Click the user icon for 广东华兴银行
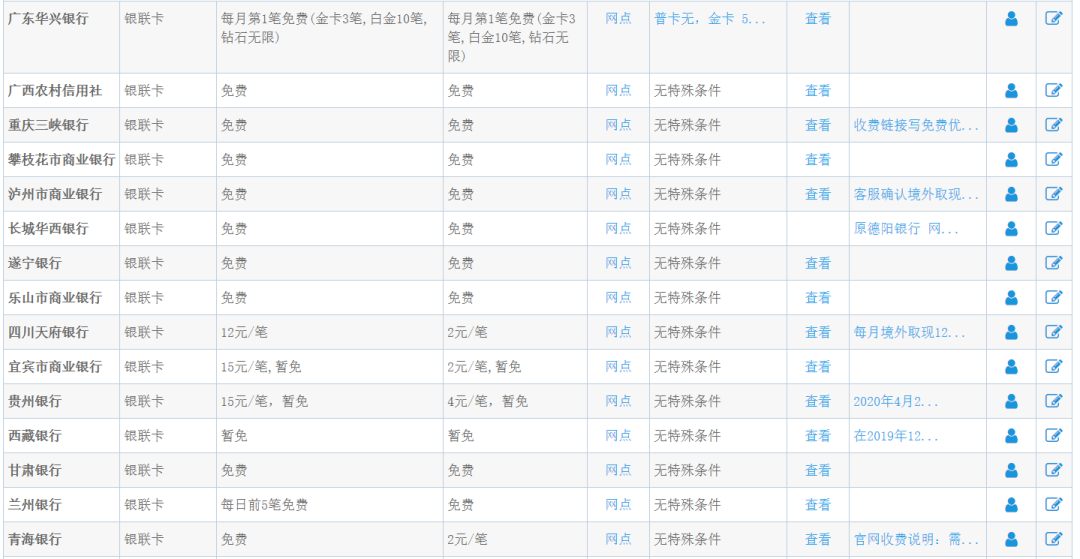The image size is (1080, 559). (x=1011, y=19)
